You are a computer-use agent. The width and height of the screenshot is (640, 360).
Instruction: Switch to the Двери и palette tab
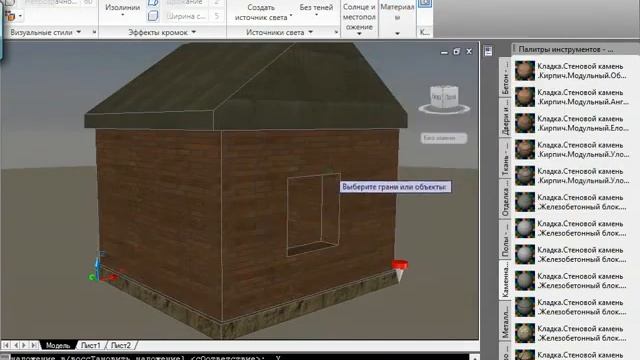point(505,118)
